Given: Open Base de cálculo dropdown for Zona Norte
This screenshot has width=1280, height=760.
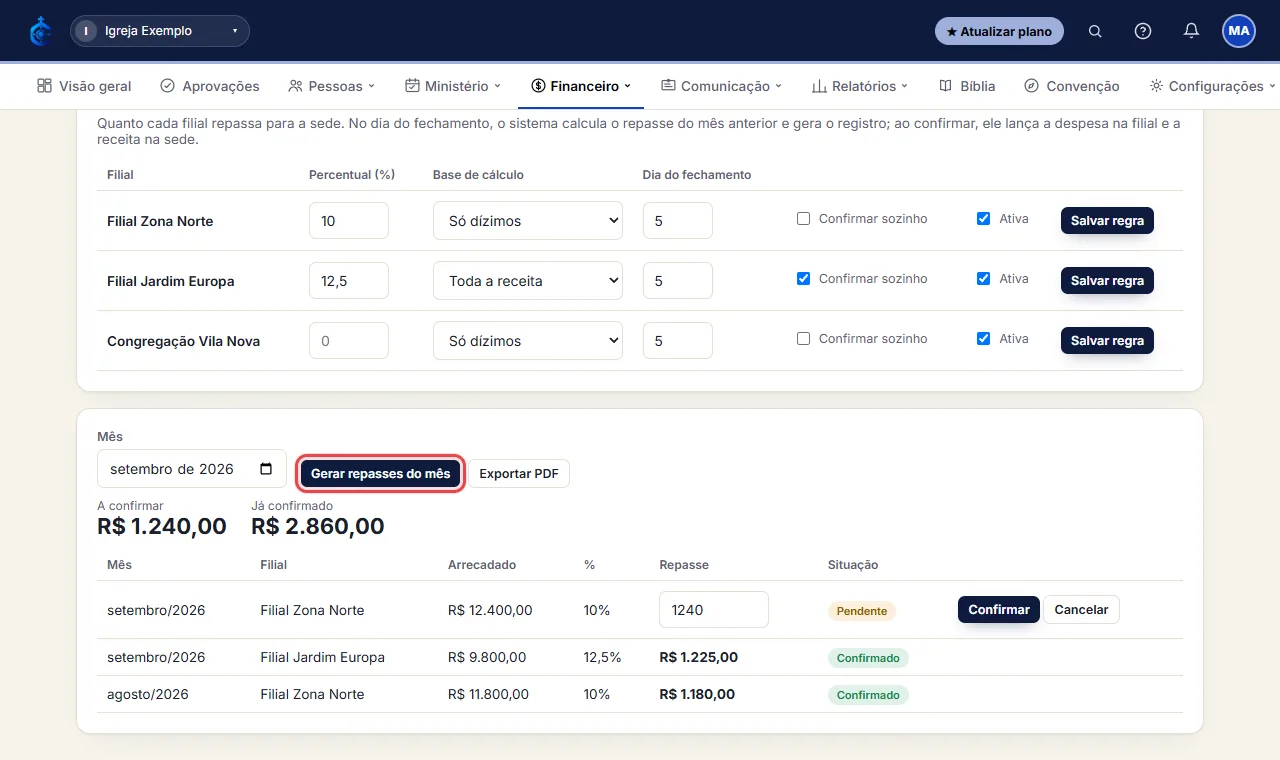Looking at the screenshot, I should (528, 221).
